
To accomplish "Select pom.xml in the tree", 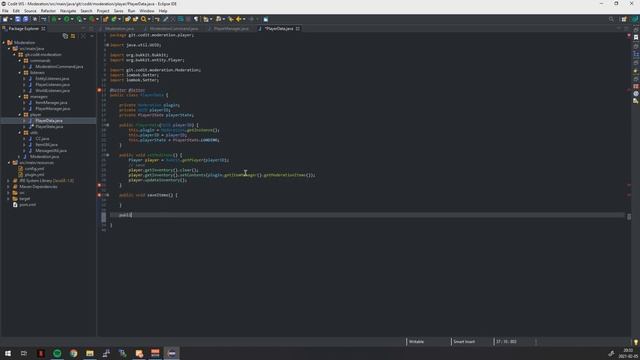I will tap(27, 204).
